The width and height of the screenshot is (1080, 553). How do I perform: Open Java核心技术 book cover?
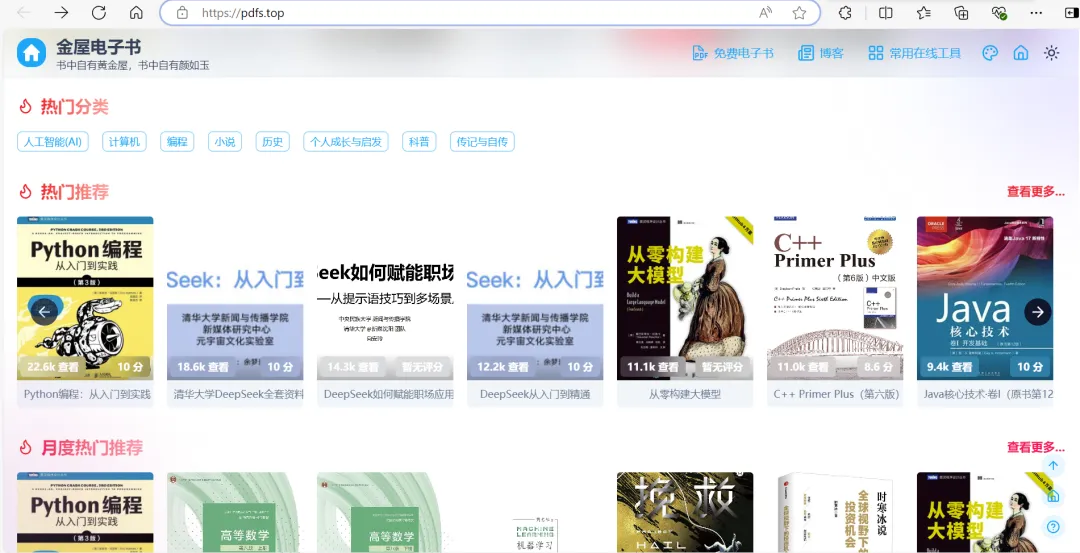(985, 298)
